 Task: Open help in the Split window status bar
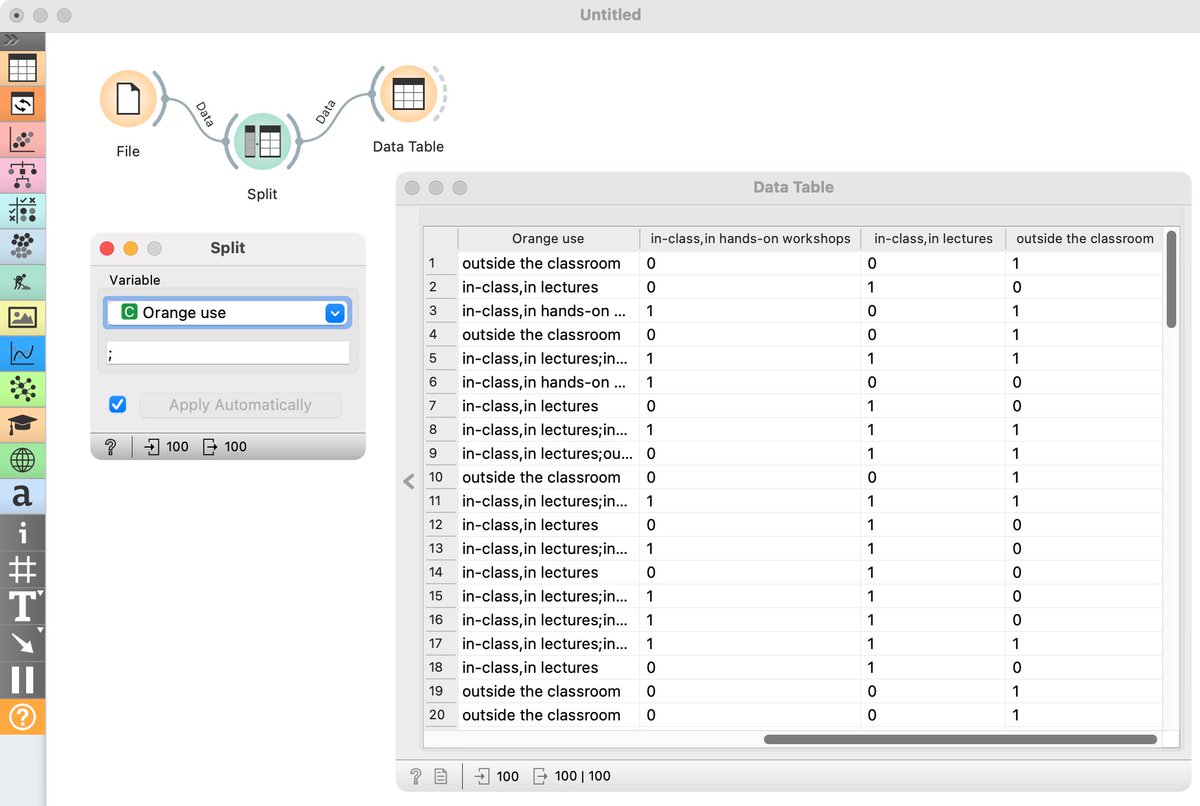[110, 447]
